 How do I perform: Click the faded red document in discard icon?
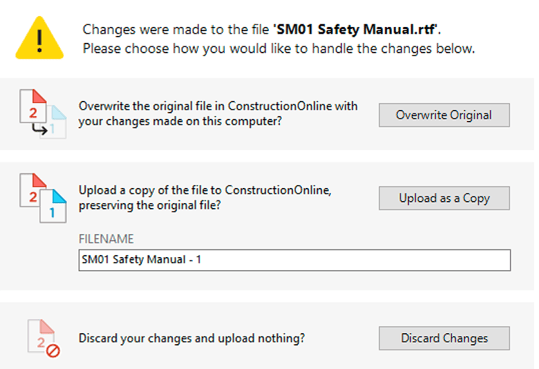tap(41, 336)
